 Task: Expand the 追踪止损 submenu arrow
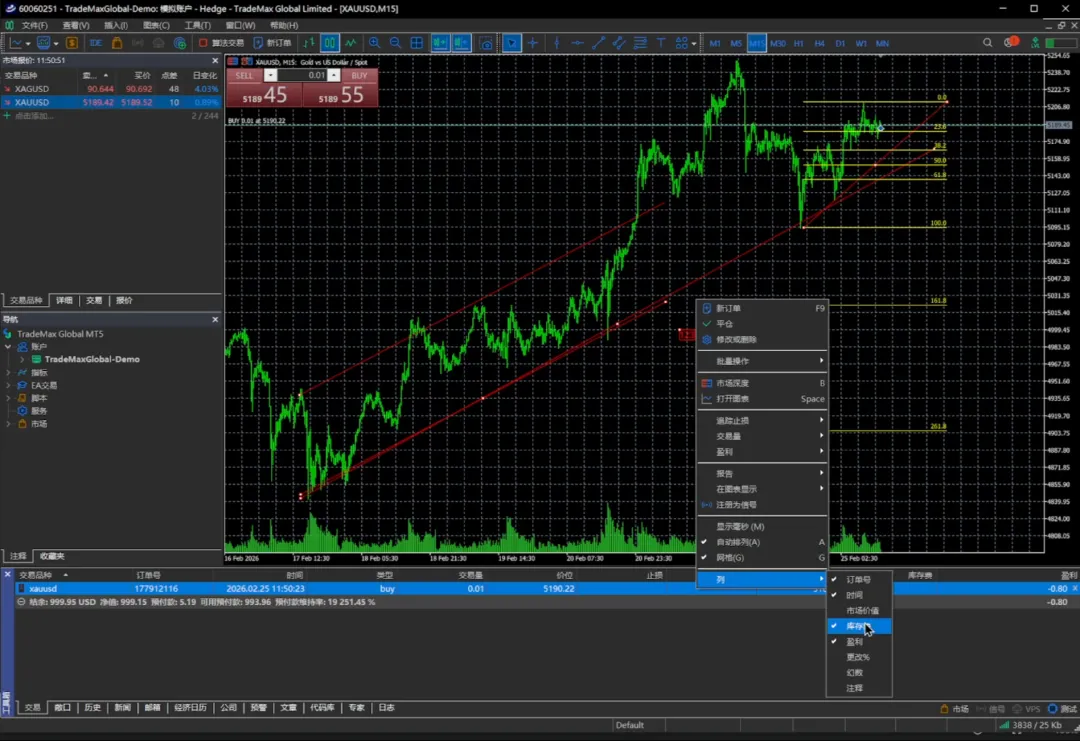pos(822,420)
